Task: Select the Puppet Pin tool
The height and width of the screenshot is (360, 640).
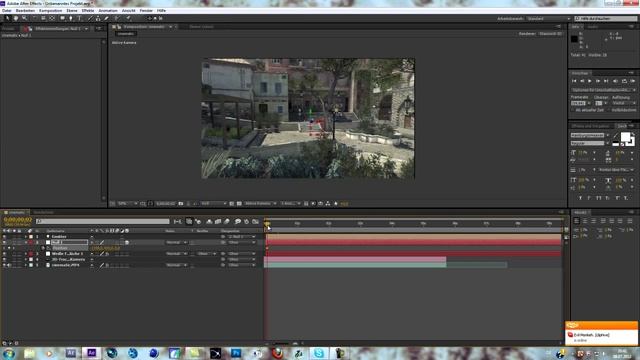Action: pyautogui.click(x=128, y=18)
